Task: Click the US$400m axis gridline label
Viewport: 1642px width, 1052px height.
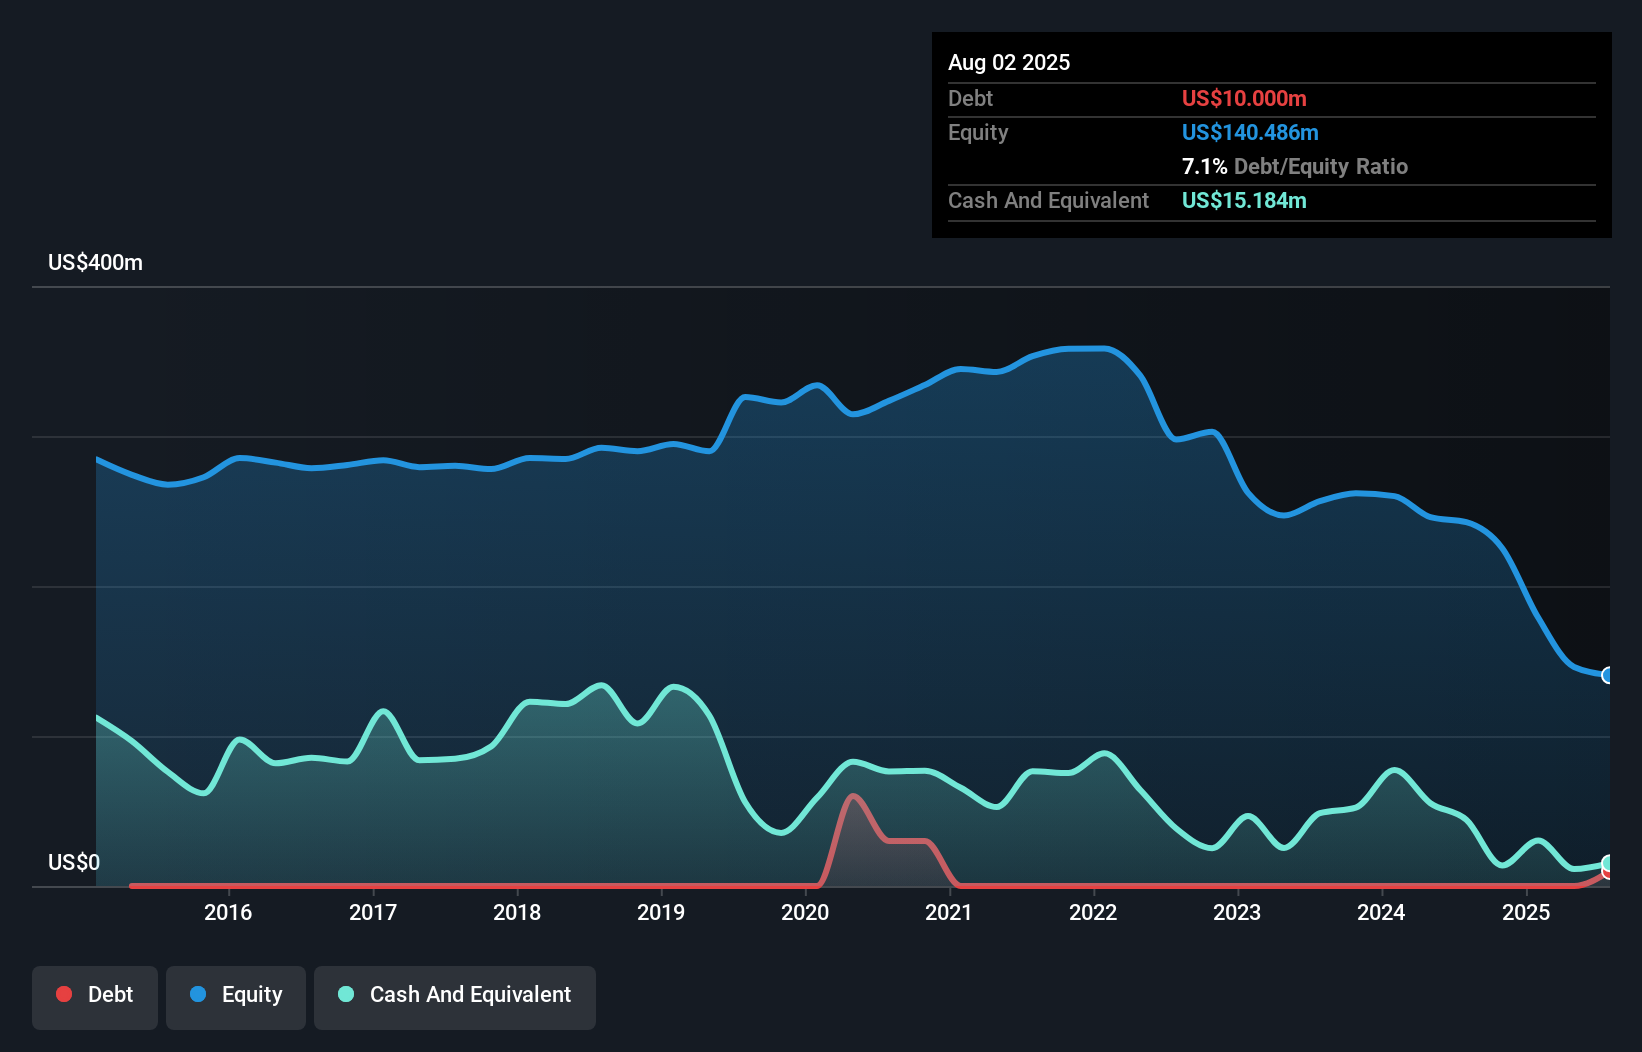Action: click(94, 262)
